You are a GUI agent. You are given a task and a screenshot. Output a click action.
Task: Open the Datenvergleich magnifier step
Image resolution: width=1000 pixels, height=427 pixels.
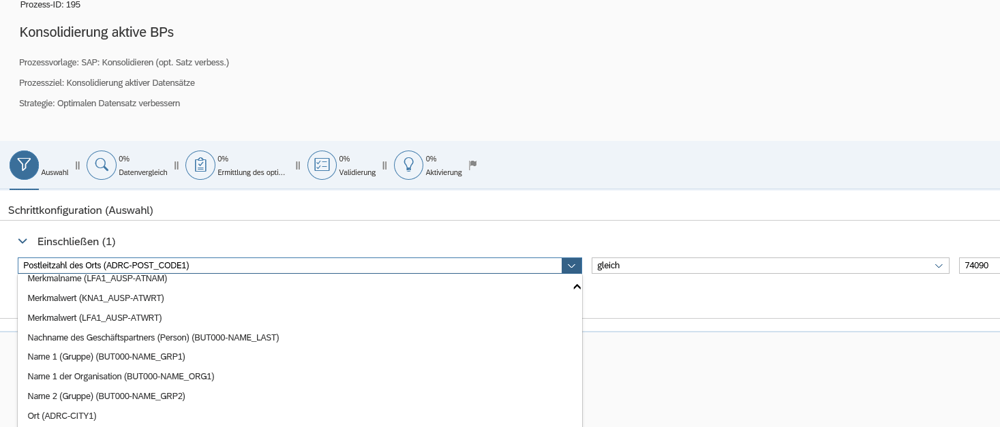[x=101, y=165]
